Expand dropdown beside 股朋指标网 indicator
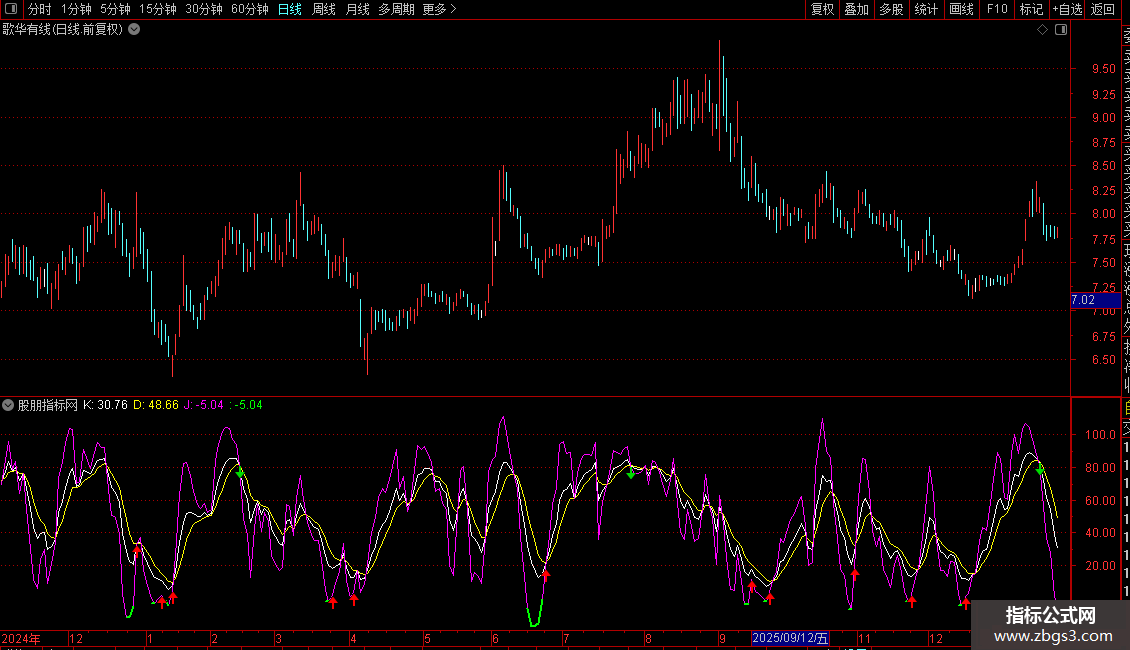 pos(8,405)
